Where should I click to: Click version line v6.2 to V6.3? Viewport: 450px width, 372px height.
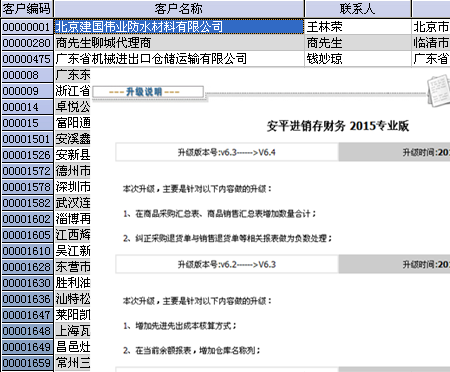click(x=227, y=265)
